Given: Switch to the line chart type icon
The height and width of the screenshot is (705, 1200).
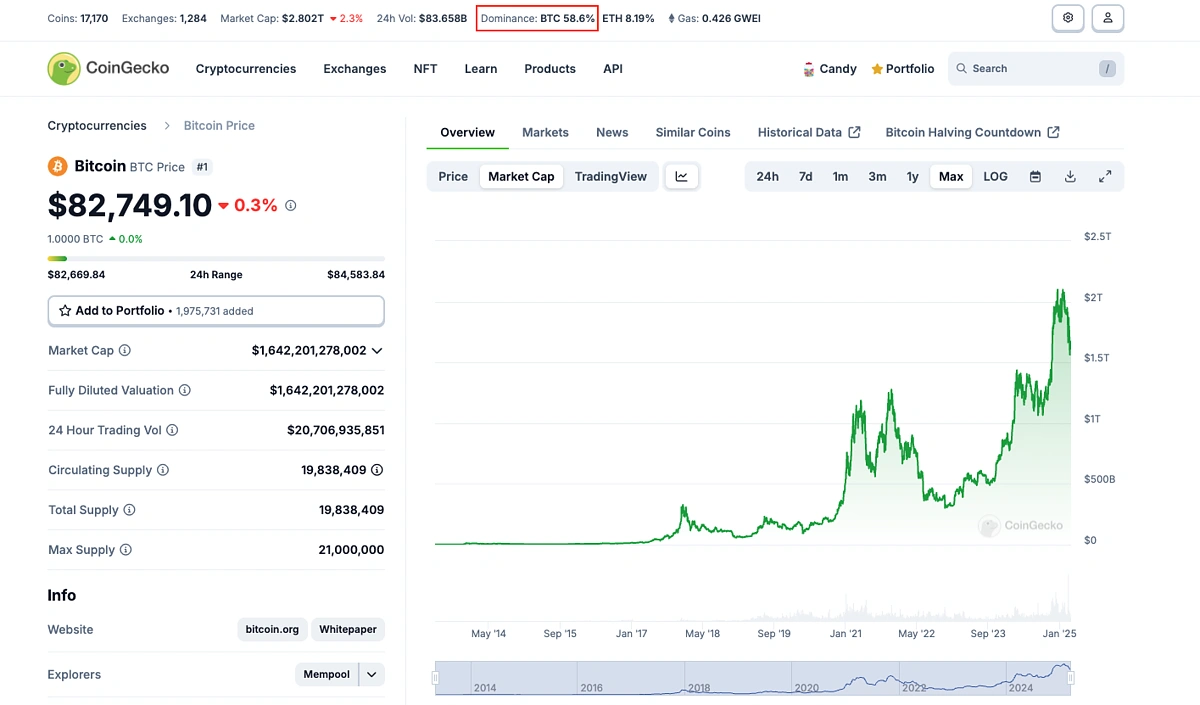Looking at the screenshot, I should (x=682, y=176).
